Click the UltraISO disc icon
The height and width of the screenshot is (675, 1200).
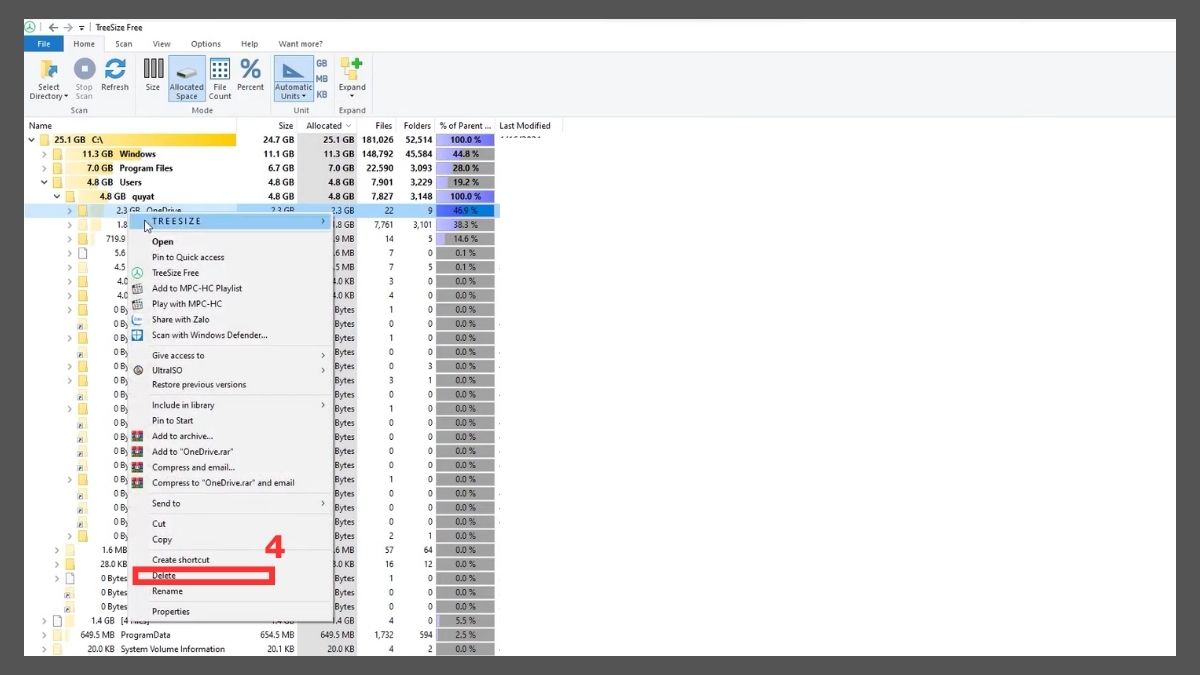point(138,370)
